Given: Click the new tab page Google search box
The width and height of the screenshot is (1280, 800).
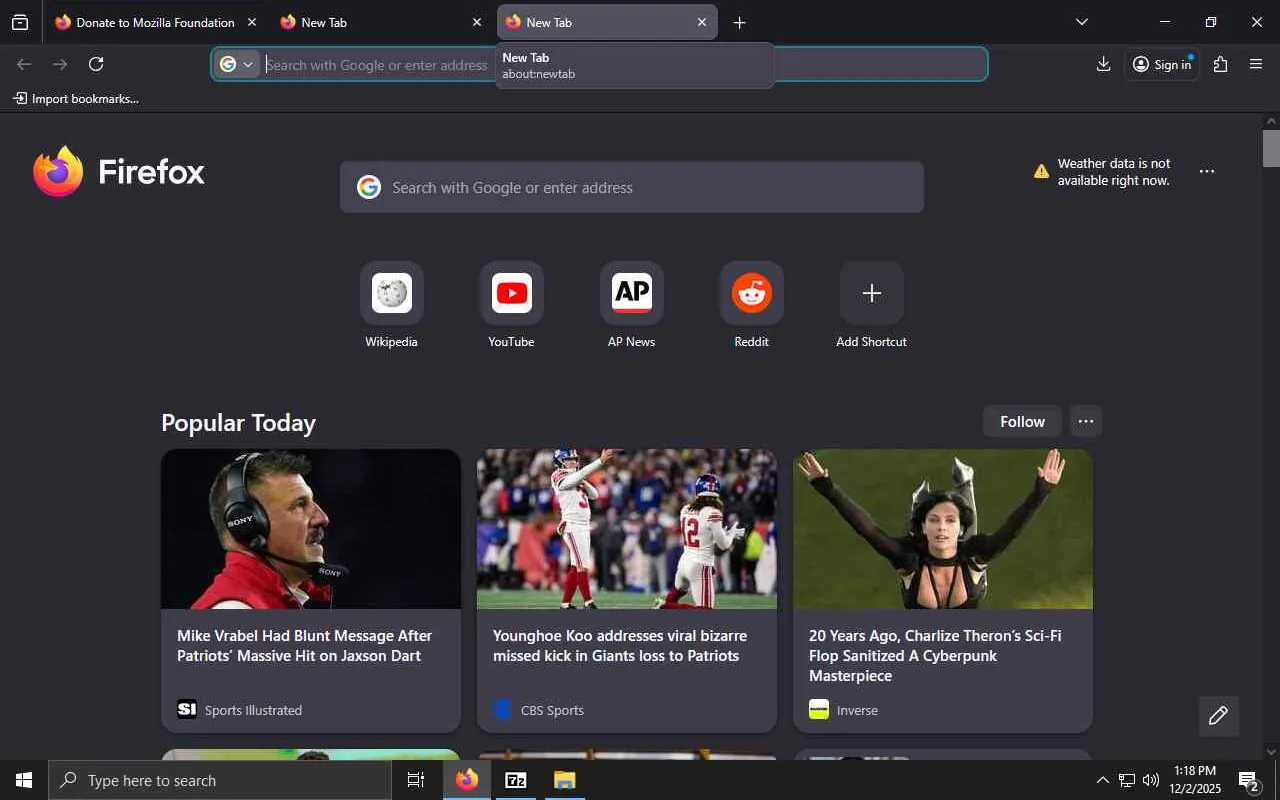Looking at the screenshot, I should [632, 187].
